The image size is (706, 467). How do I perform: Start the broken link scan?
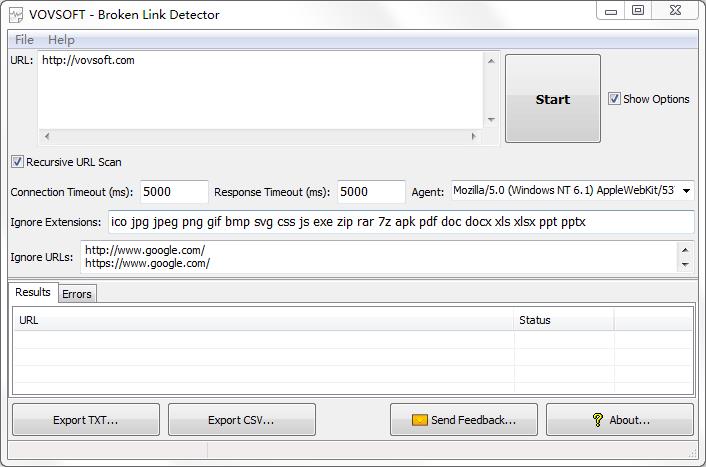click(552, 99)
